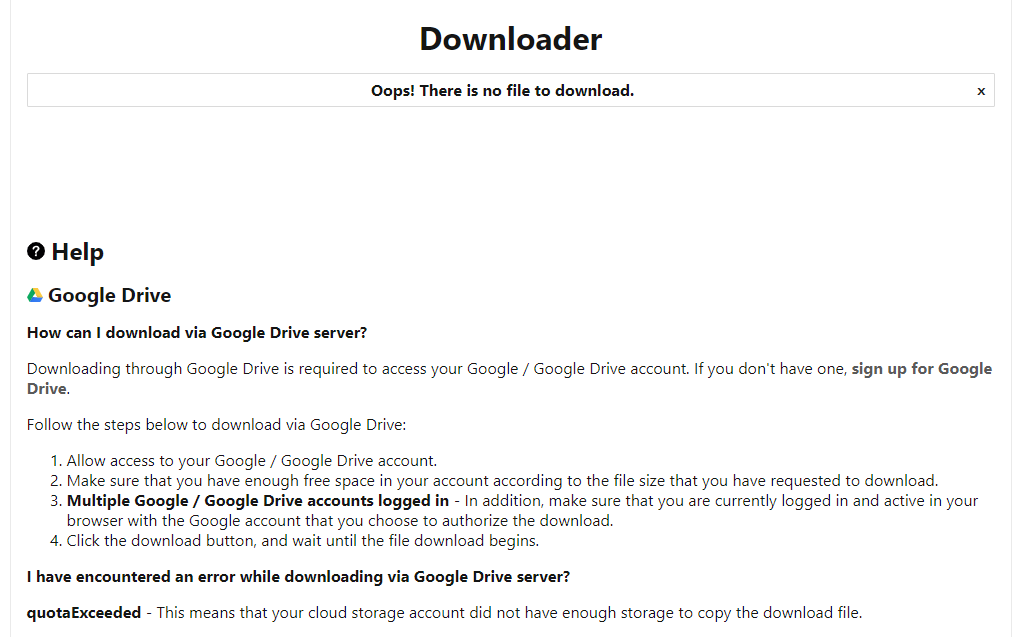
Task: Click 'How can I download via Google Drive server?'
Action: 197,333
